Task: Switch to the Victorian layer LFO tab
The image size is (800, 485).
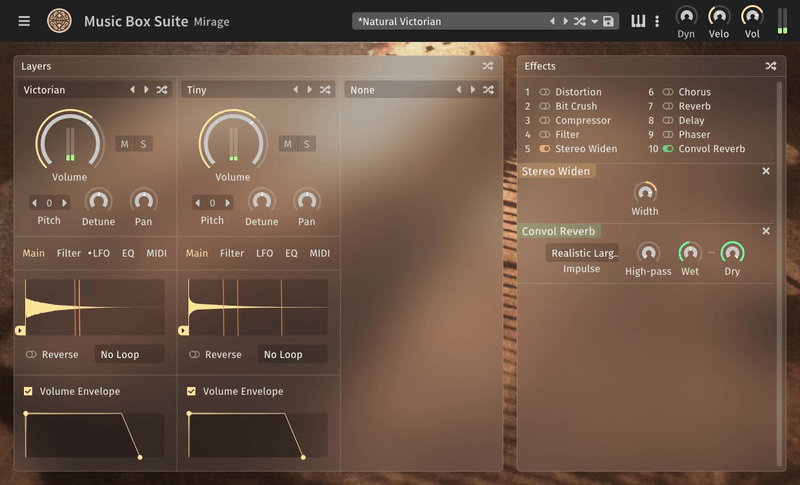Action: [x=101, y=253]
